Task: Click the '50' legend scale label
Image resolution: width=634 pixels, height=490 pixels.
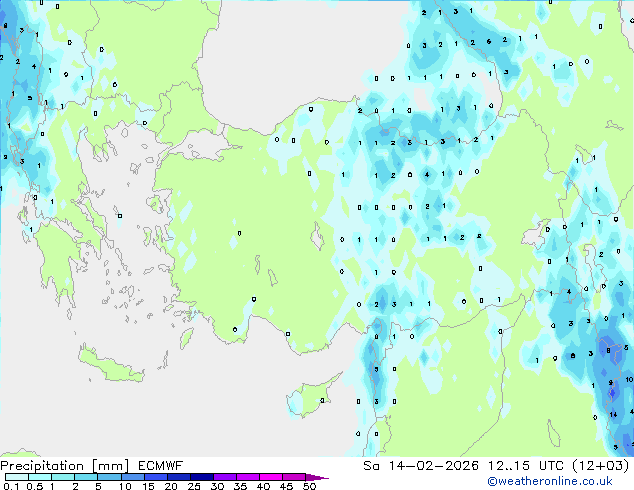Action: point(309,486)
